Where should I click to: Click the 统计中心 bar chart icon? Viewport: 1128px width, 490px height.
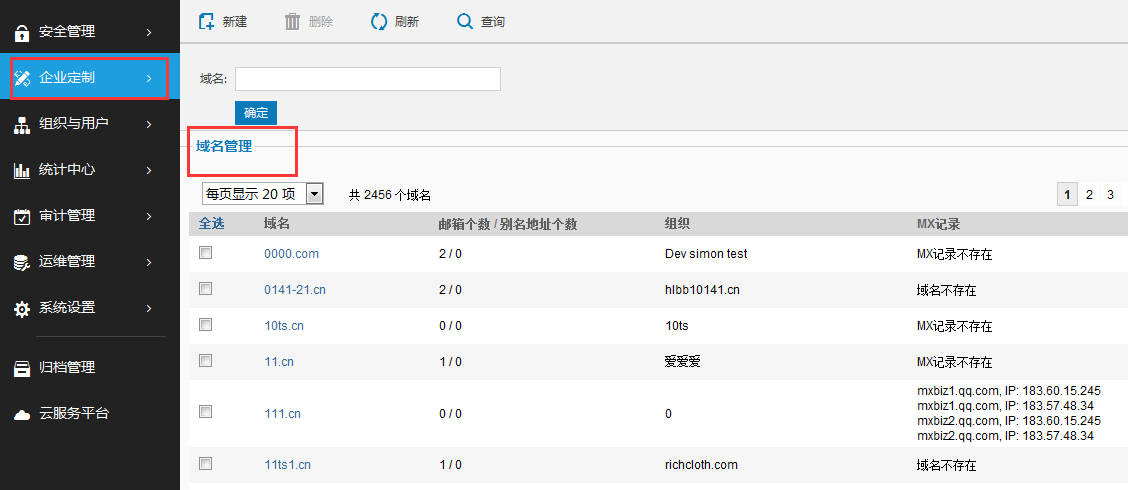click(x=21, y=171)
